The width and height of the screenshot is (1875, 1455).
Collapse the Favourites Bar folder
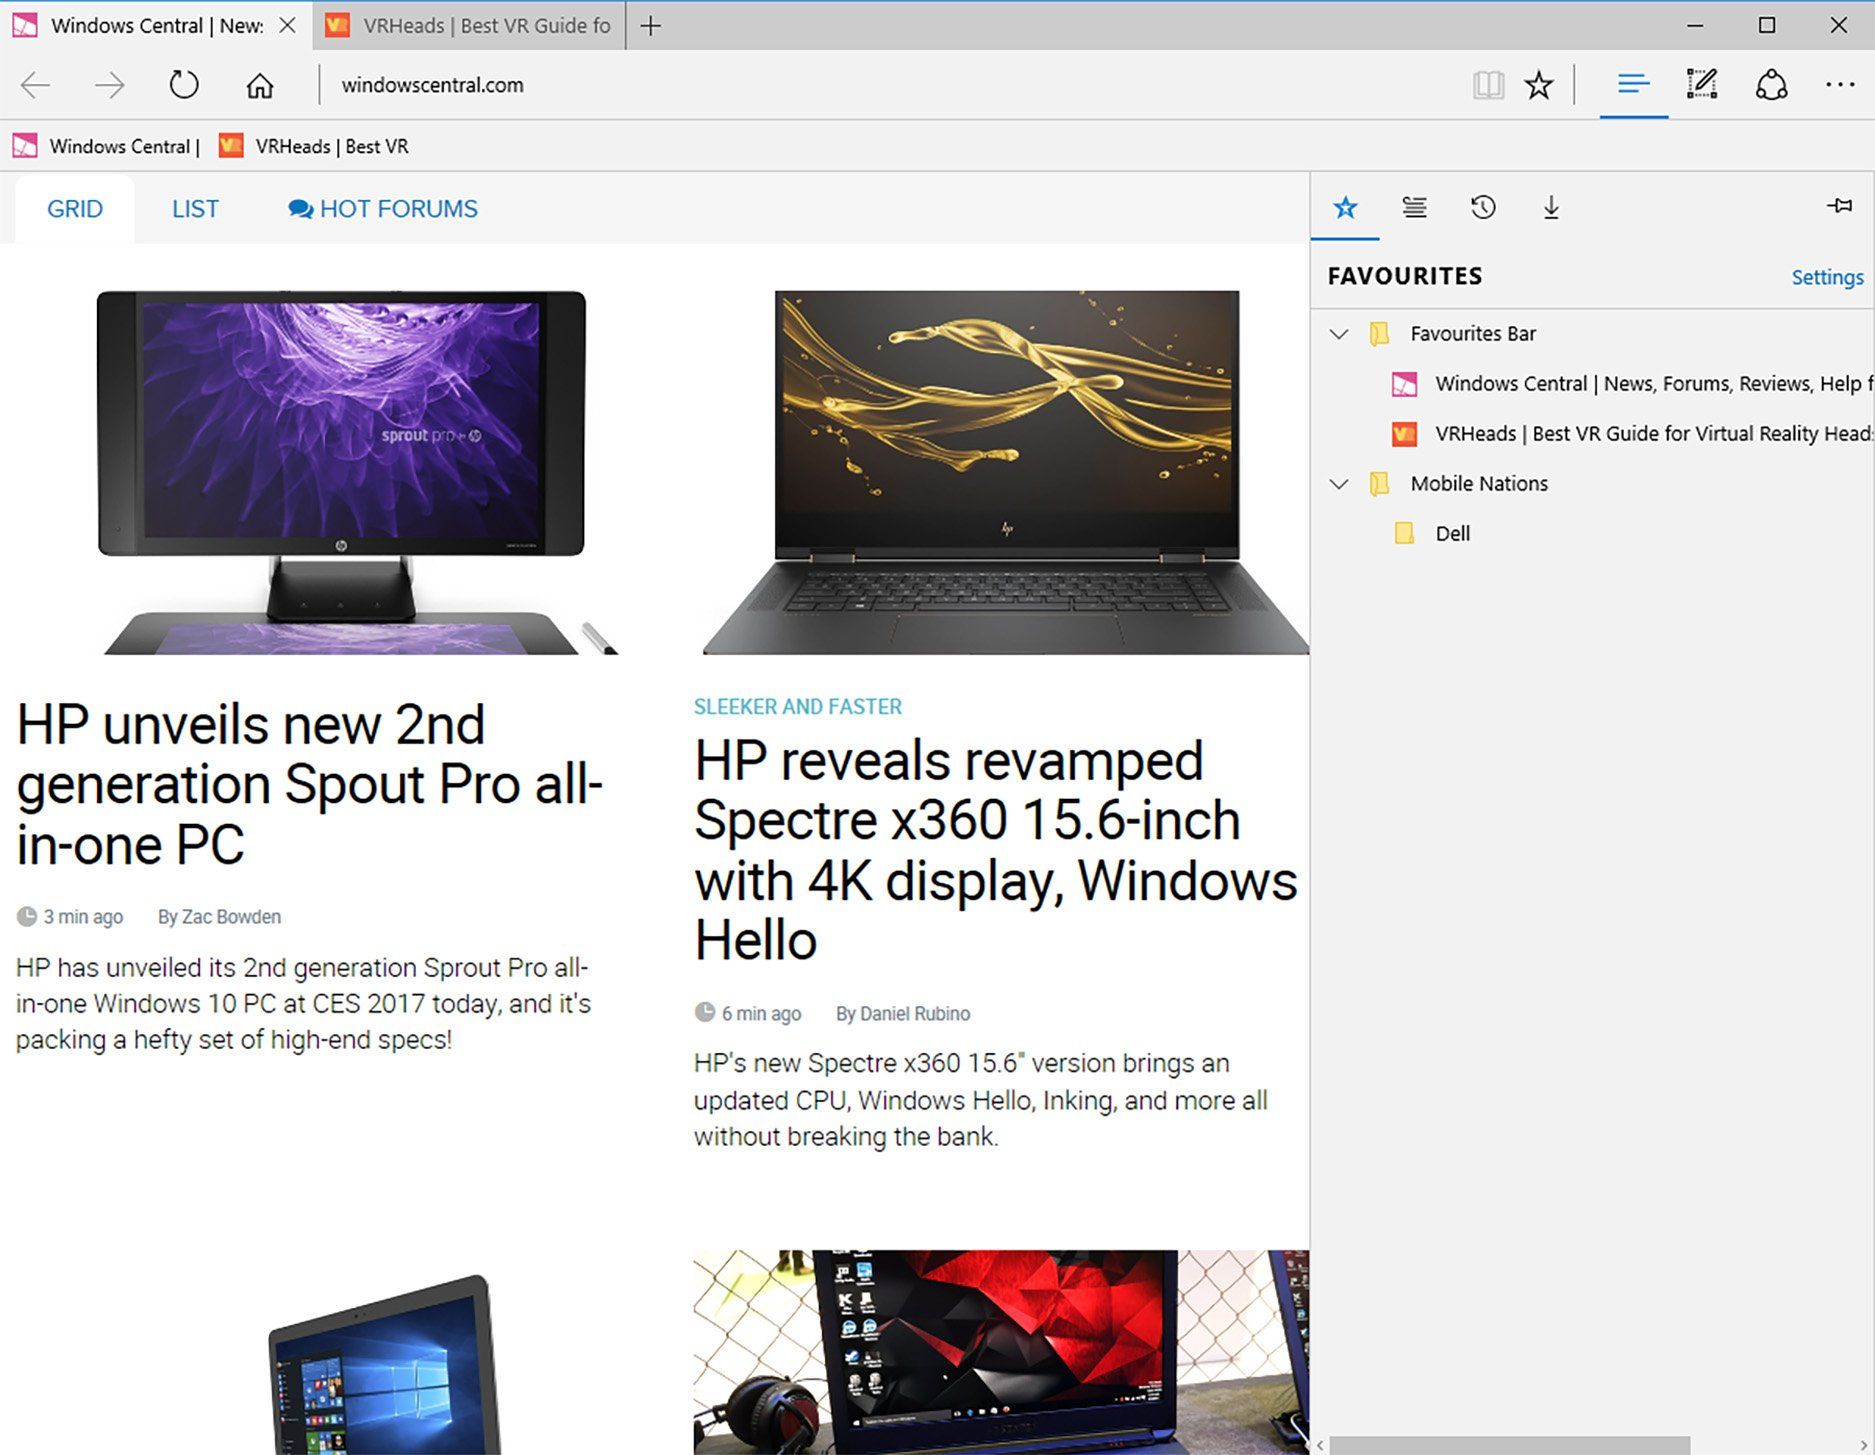click(1340, 333)
